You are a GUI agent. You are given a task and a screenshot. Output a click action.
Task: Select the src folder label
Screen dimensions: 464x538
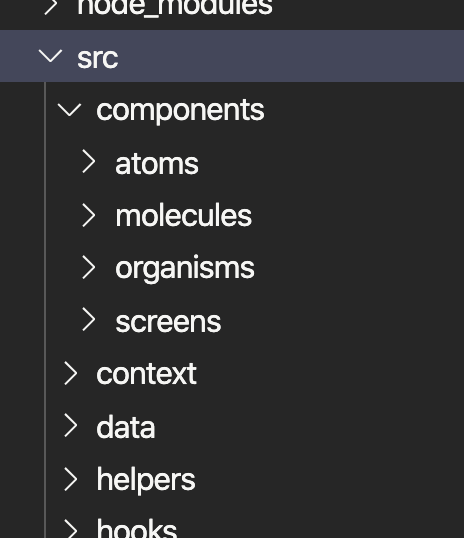point(98,58)
